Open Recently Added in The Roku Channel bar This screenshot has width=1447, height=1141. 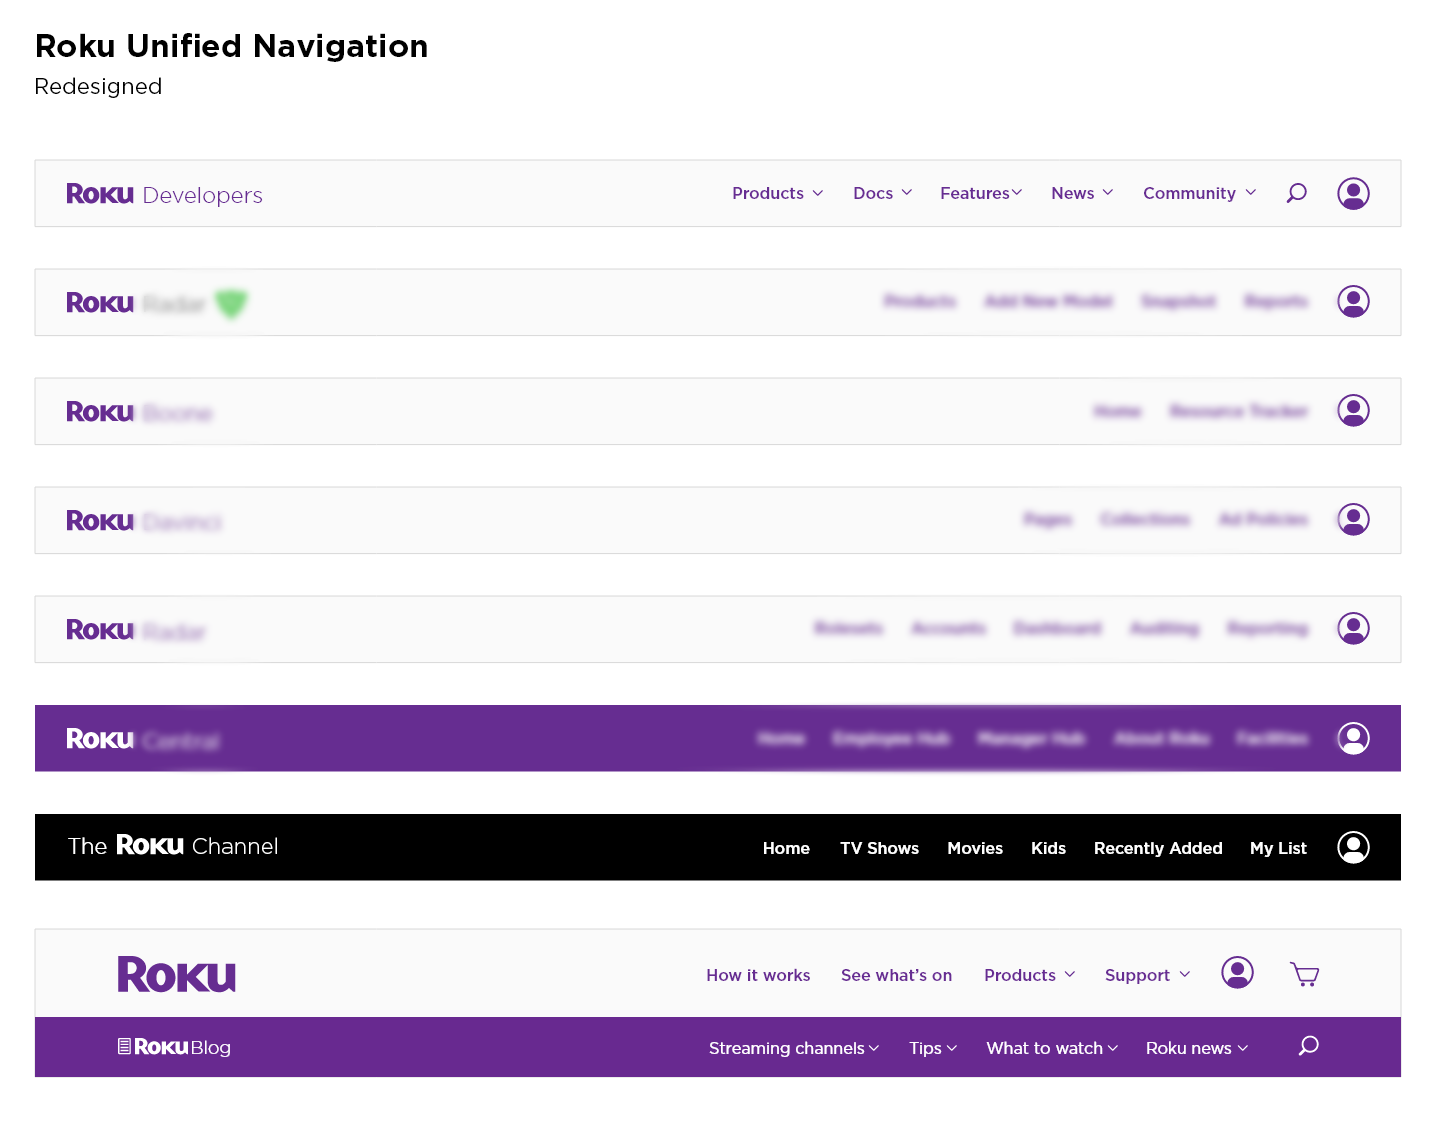1158,848
